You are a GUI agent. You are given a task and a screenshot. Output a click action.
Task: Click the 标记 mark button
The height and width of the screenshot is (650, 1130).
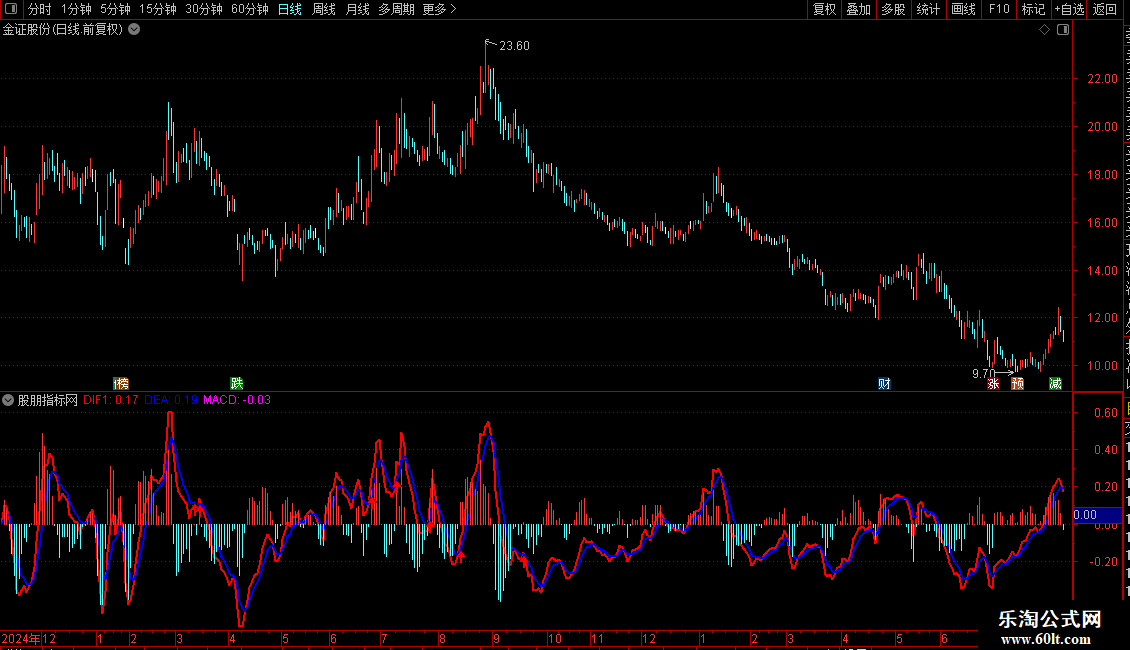[1033, 9]
